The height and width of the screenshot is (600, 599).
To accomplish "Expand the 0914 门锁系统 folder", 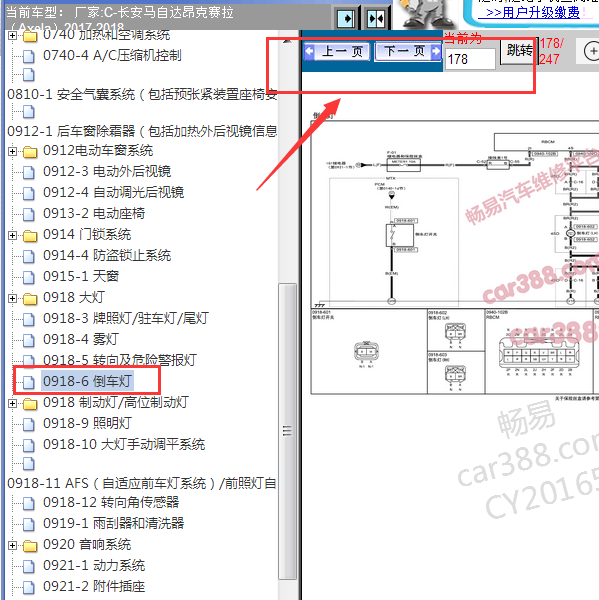I will [x=12, y=235].
